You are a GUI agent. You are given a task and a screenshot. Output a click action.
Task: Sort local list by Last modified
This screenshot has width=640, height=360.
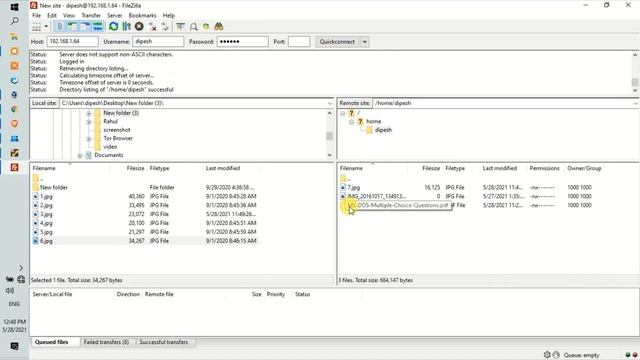tap(223, 168)
